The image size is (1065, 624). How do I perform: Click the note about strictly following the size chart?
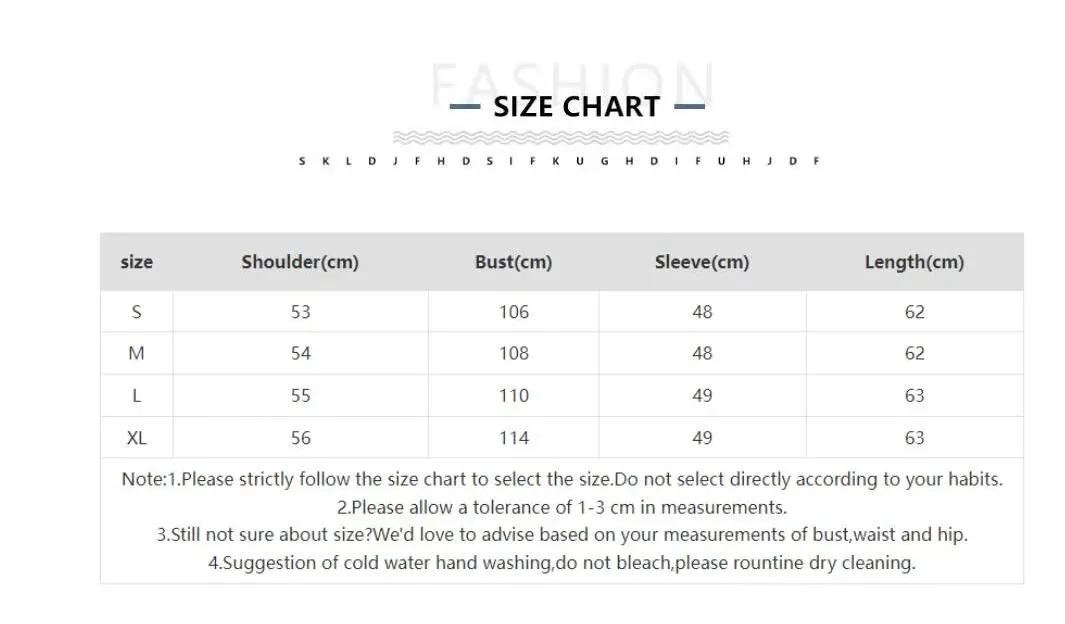coord(562,479)
